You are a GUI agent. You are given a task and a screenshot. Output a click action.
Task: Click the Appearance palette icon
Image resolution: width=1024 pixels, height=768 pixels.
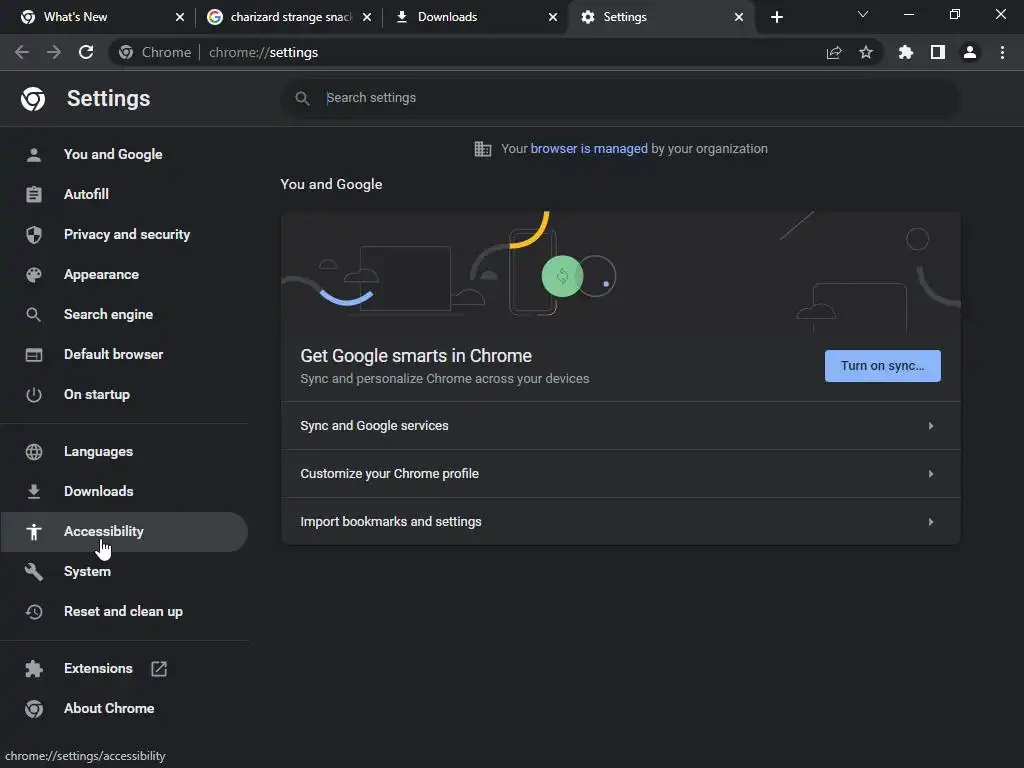[34, 275]
